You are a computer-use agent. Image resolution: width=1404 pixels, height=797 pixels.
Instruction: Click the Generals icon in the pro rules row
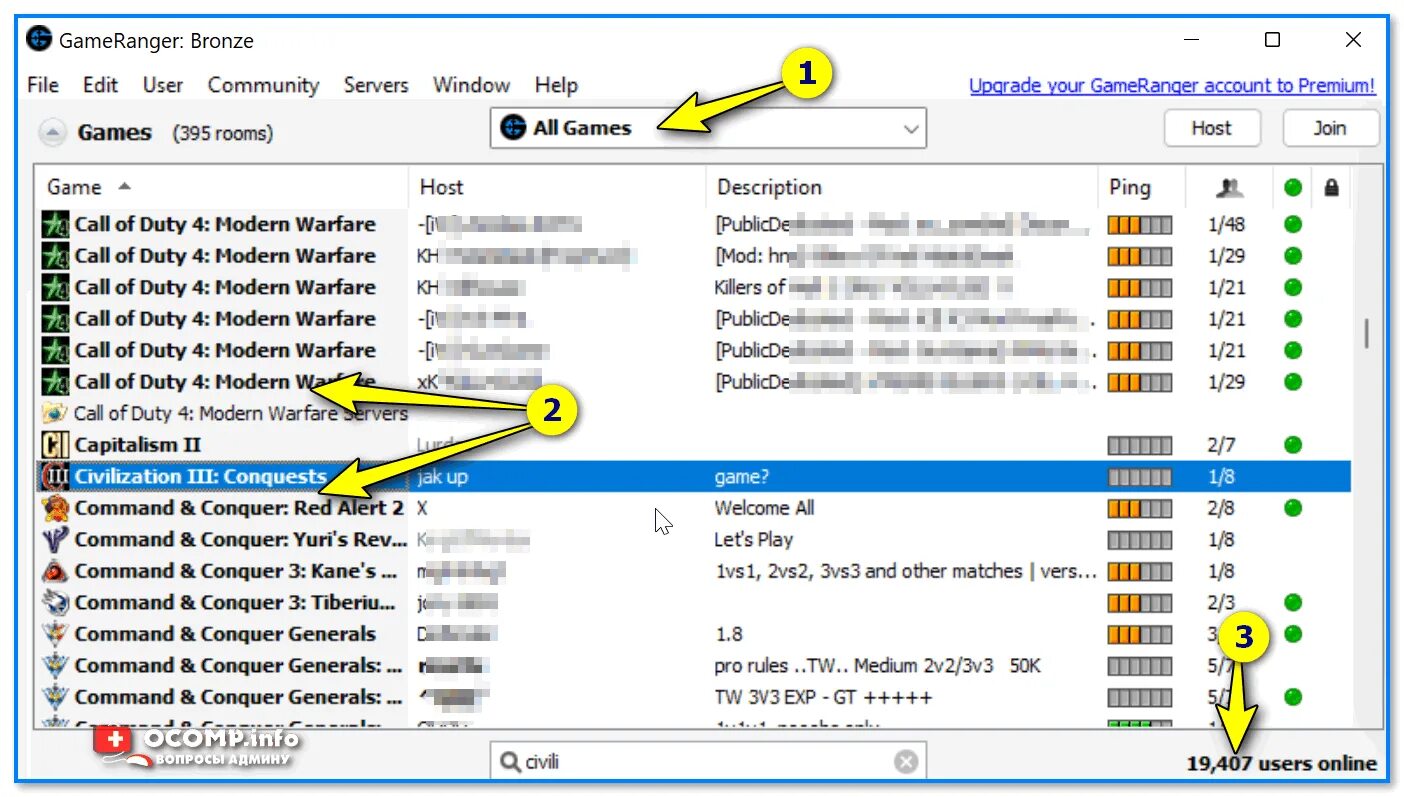[x=54, y=666]
